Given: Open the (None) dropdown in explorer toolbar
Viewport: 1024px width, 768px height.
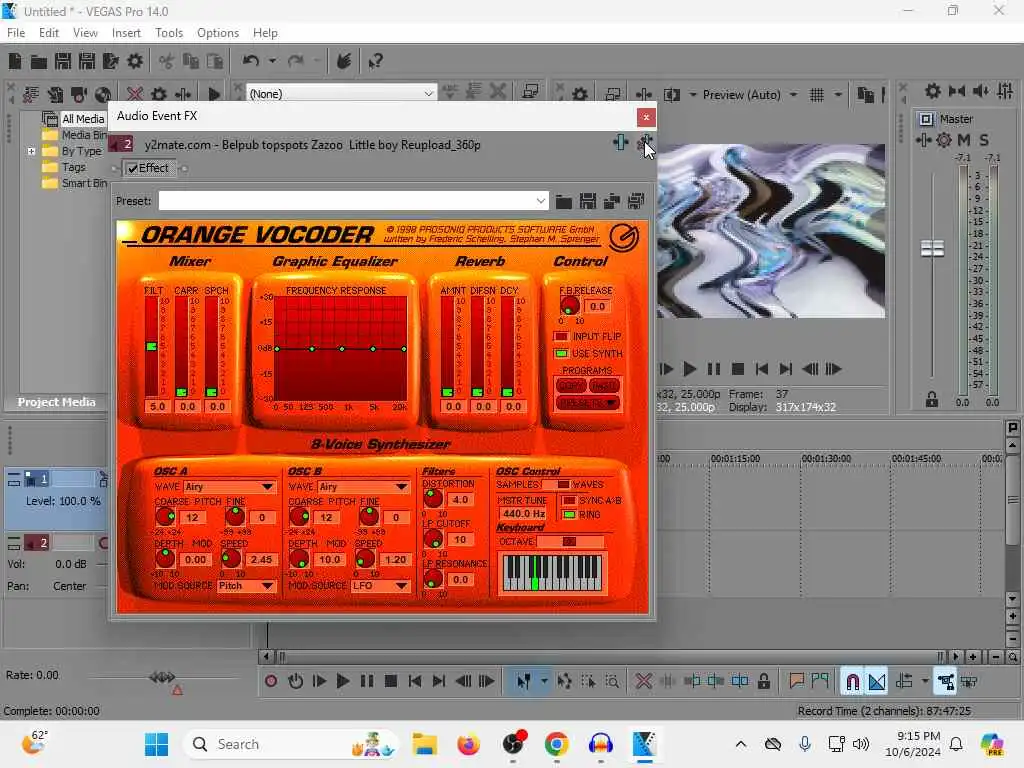Looking at the screenshot, I should click(342, 93).
